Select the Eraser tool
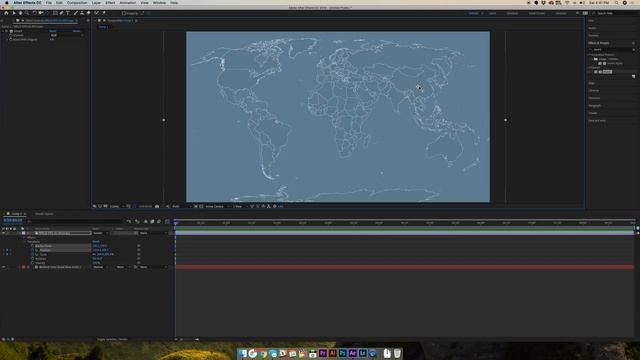640x360 pixels. click(88, 13)
